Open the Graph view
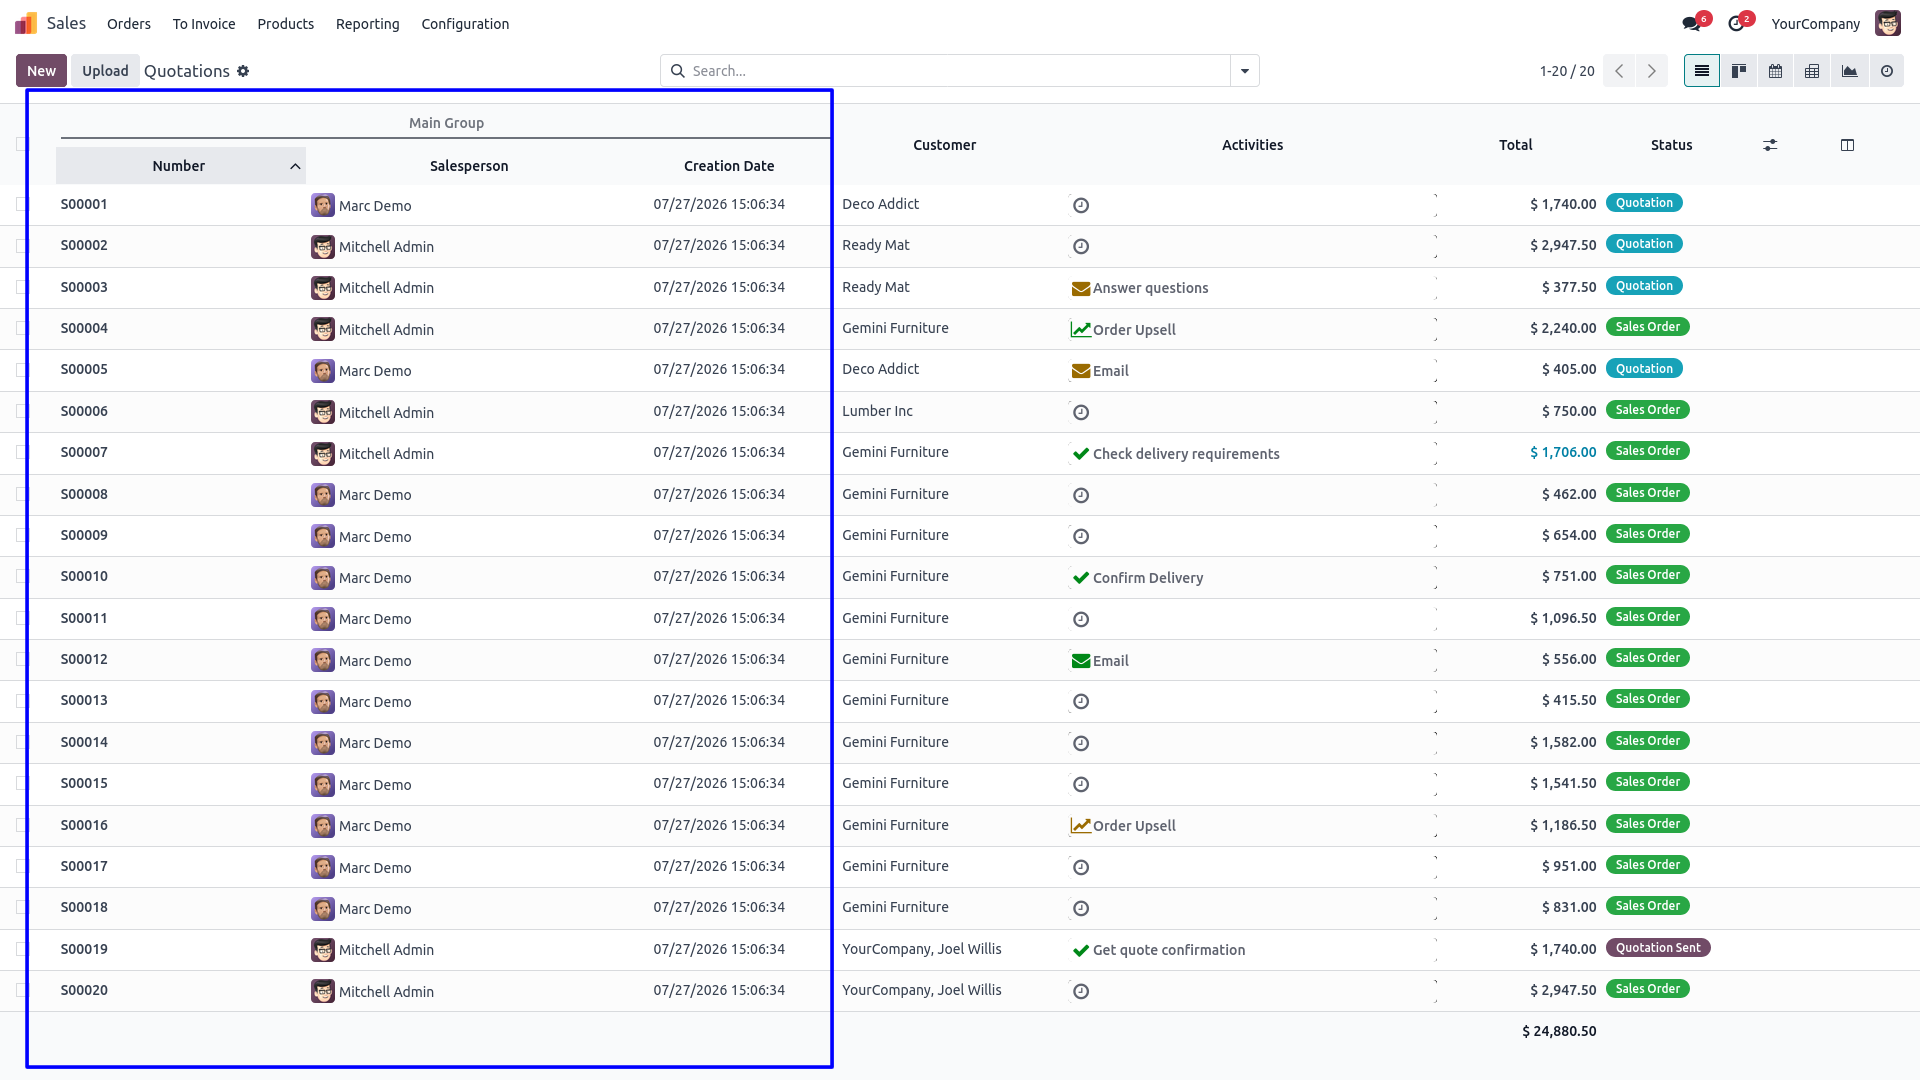This screenshot has height=1080, width=1920. pos(1849,71)
